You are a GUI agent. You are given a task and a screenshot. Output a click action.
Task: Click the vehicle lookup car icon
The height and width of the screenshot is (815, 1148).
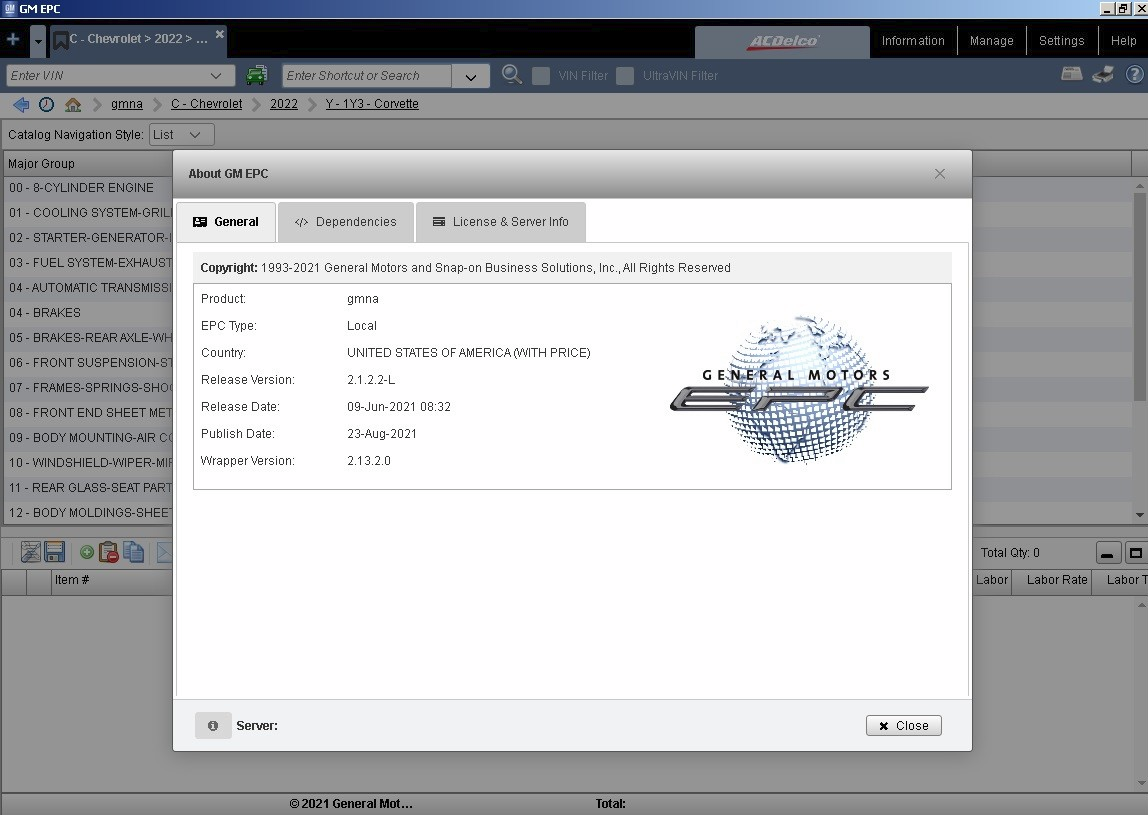(x=257, y=75)
